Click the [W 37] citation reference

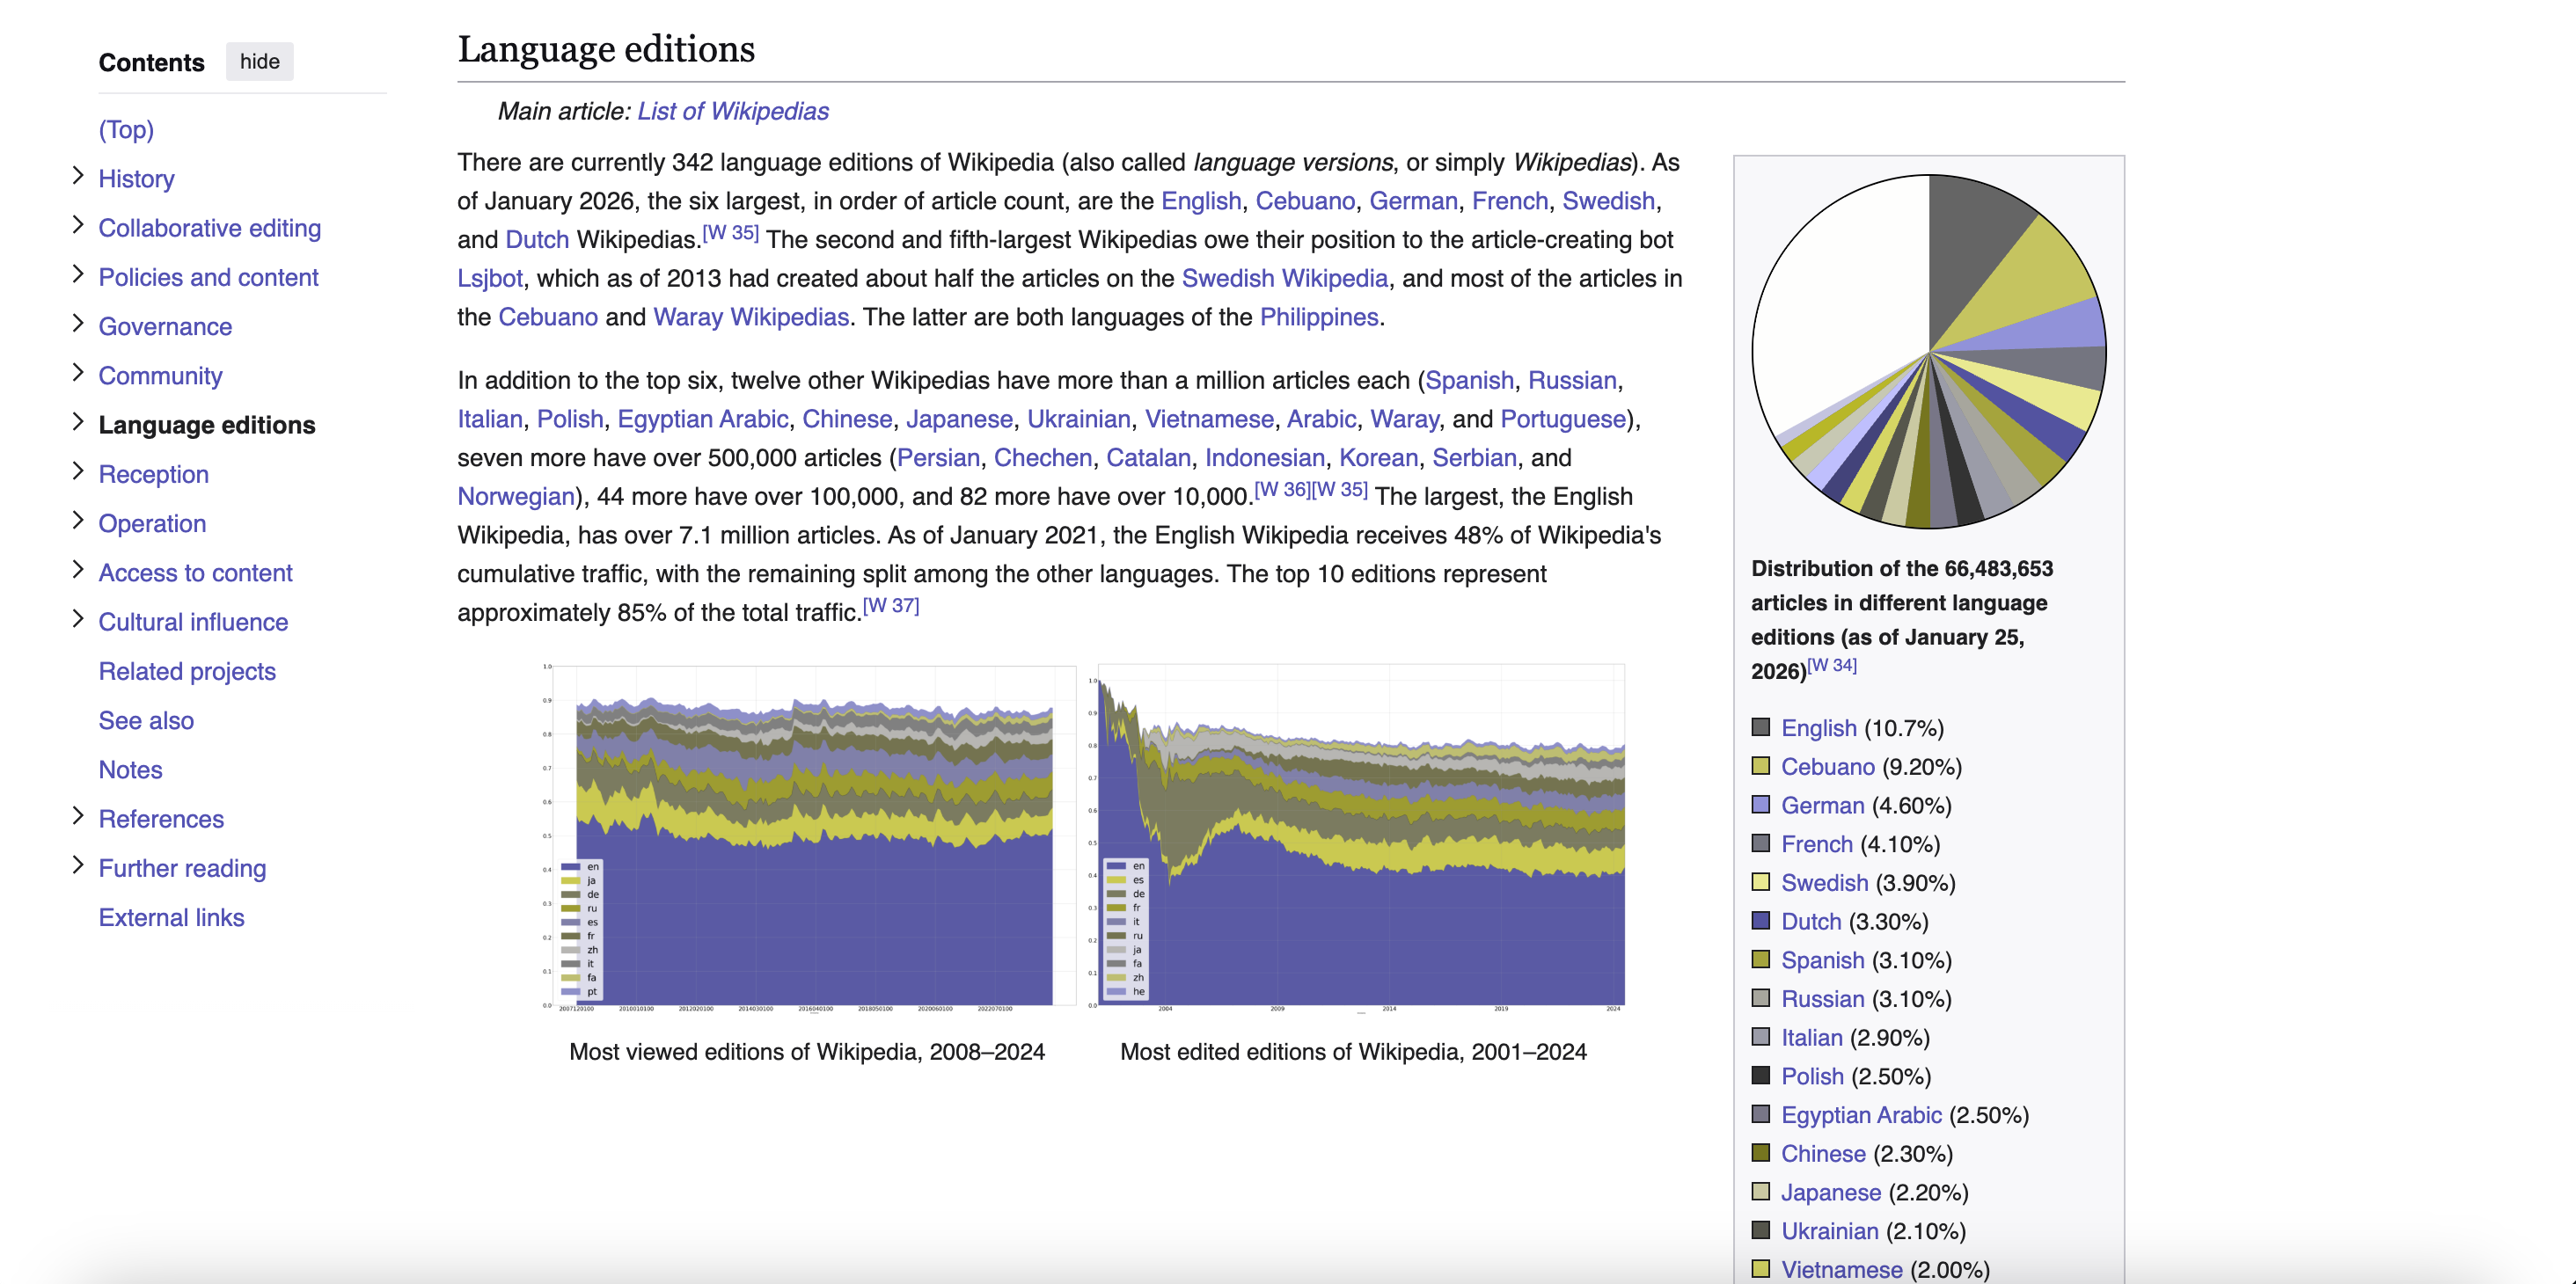tap(890, 606)
